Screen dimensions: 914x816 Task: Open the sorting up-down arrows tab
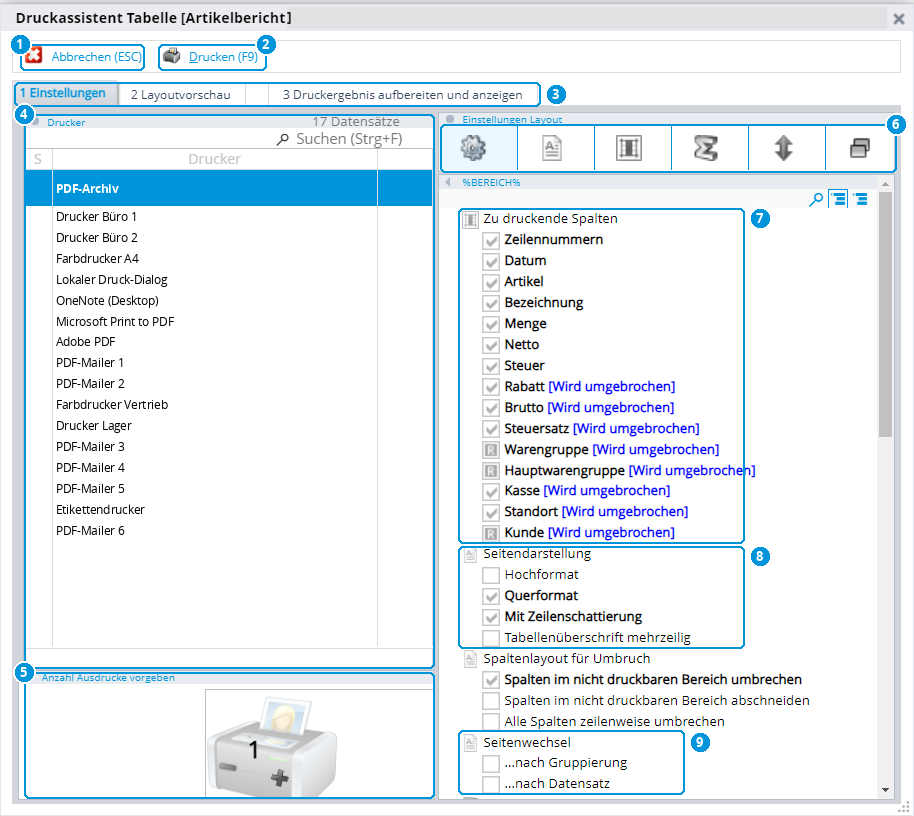[x=783, y=148]
